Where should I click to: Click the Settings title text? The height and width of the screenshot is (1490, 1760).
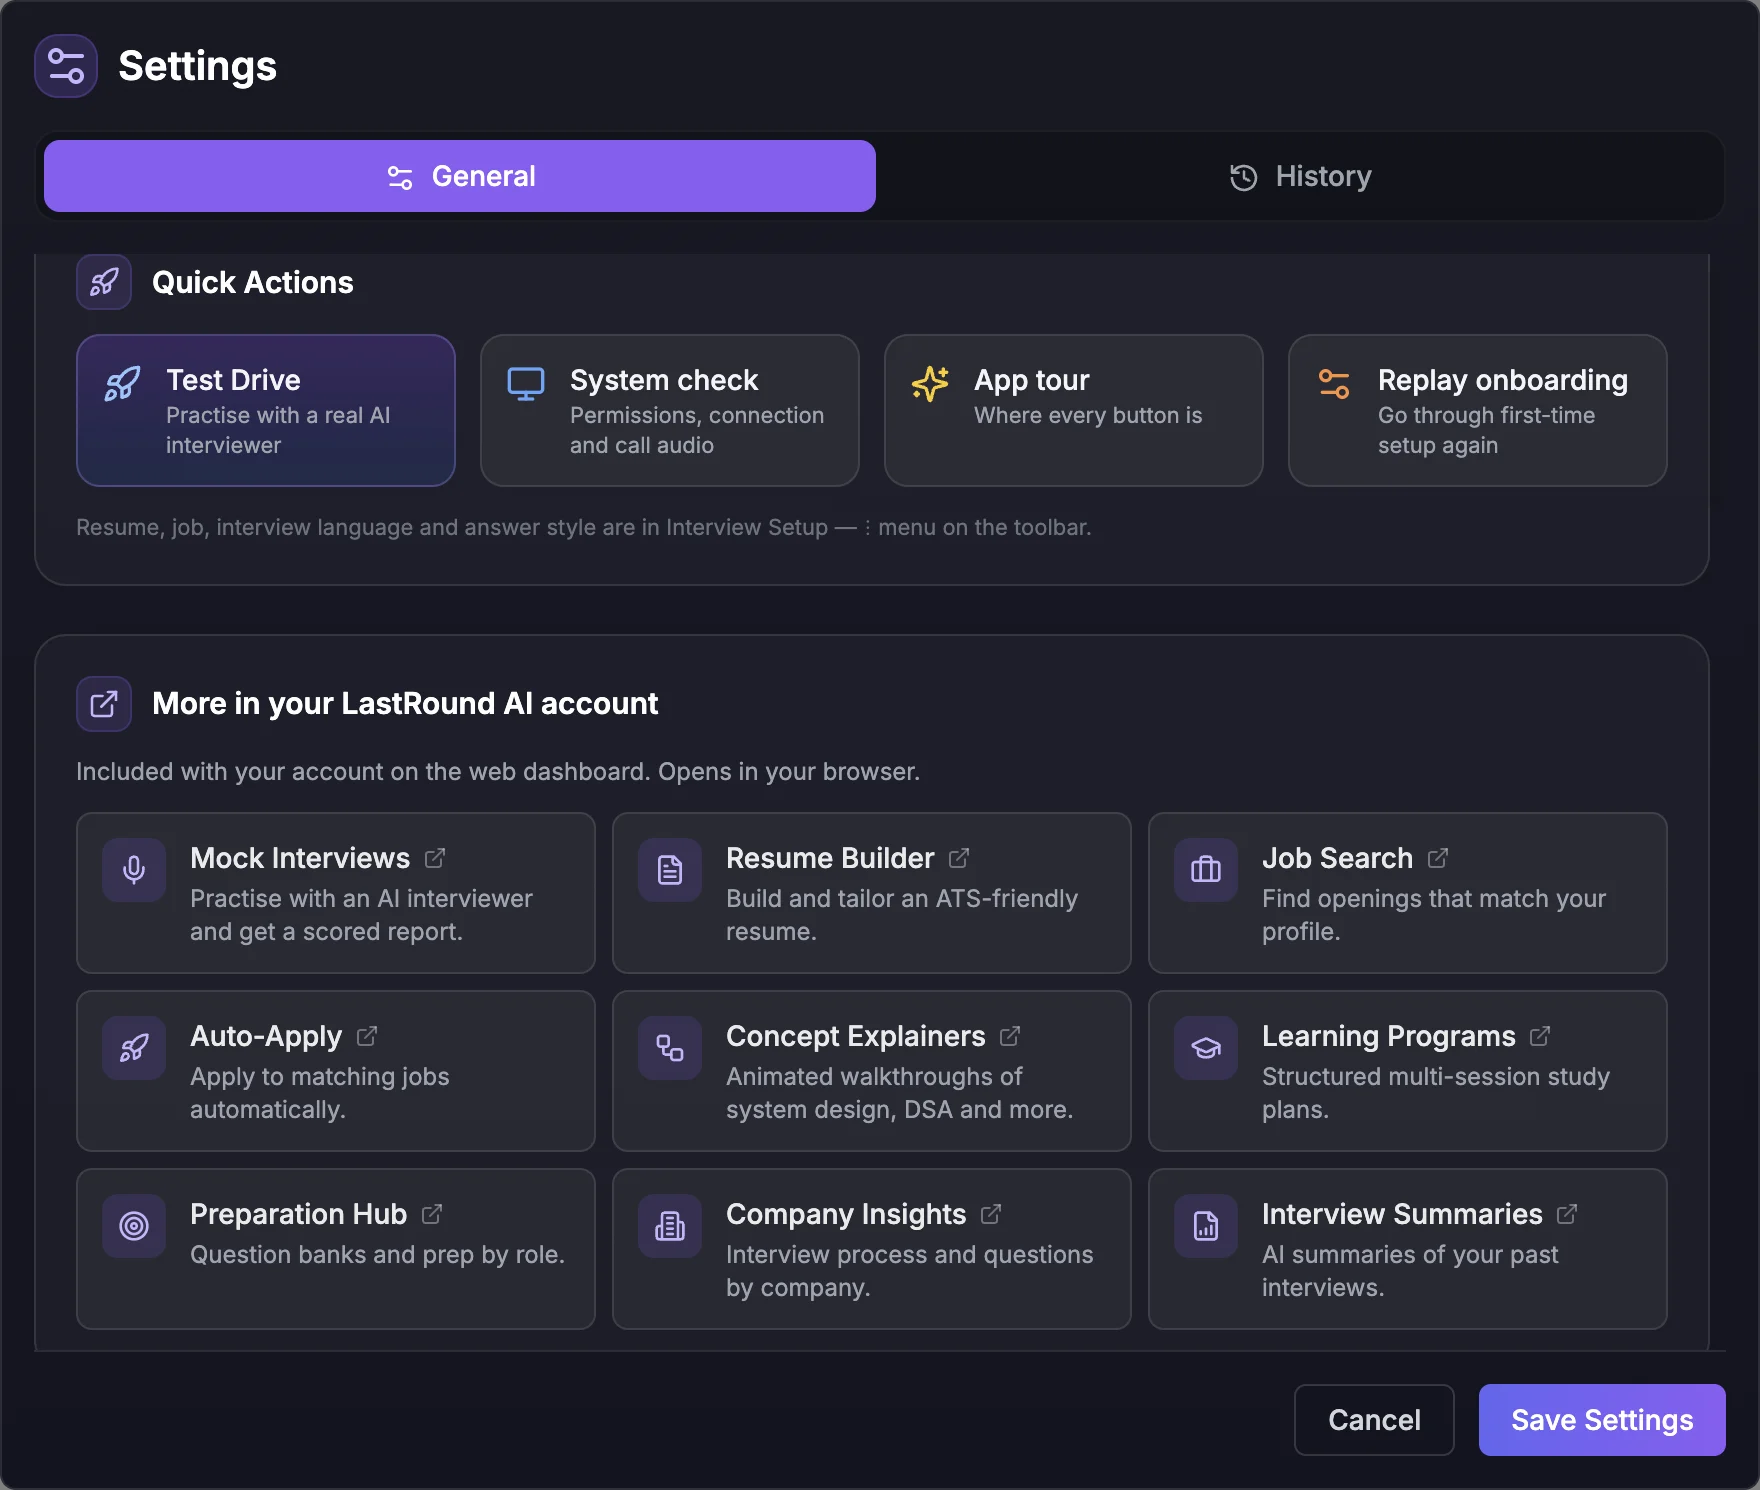(x=198, y=66)
